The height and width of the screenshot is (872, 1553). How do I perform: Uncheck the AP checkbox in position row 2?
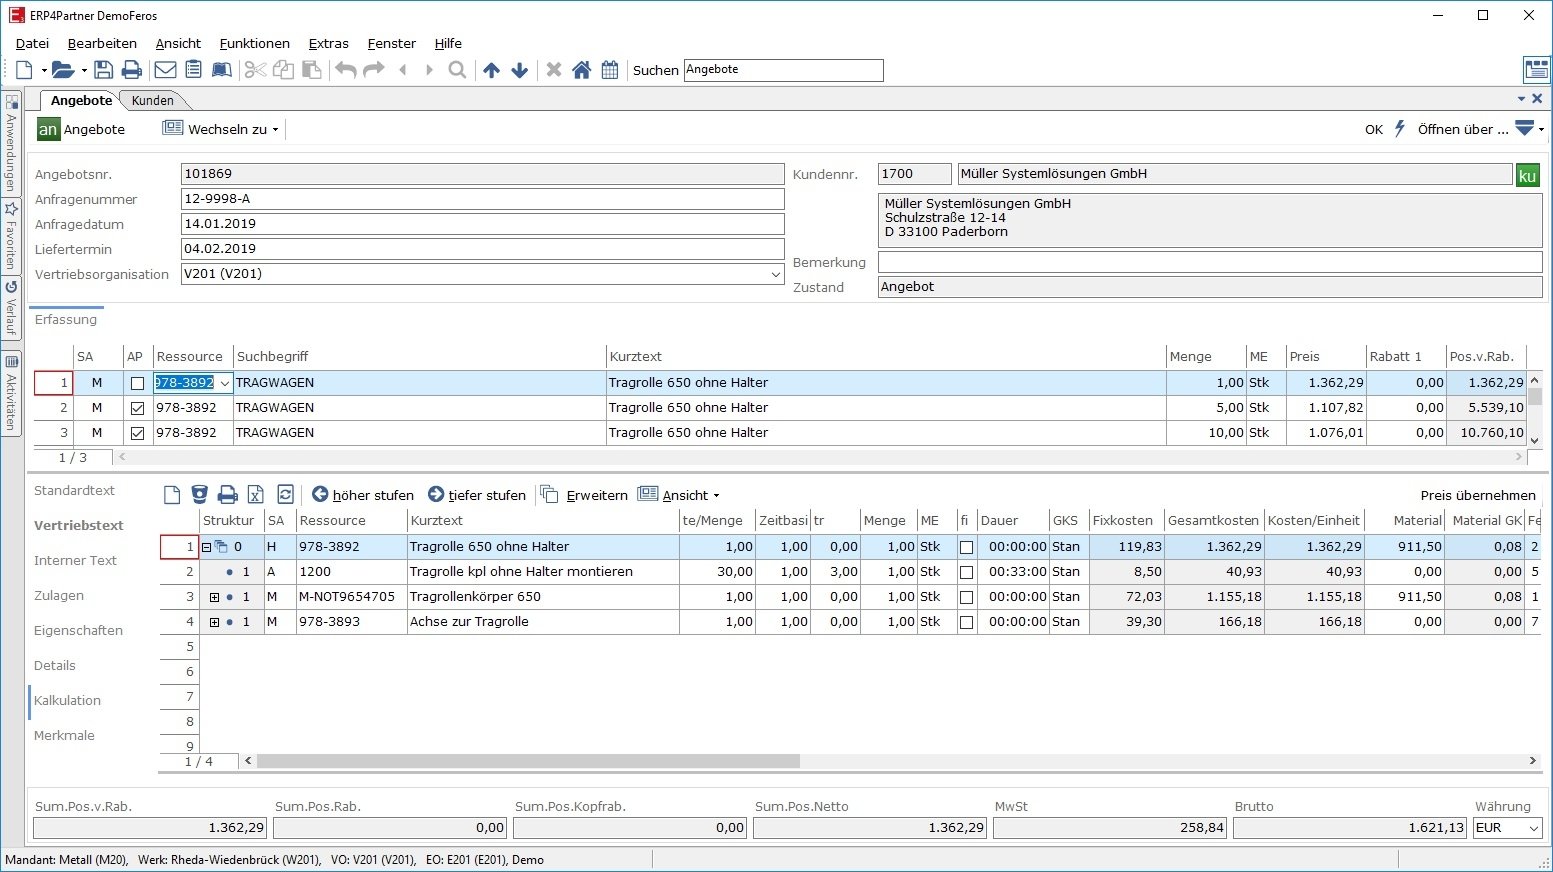(x=137, y=408)
